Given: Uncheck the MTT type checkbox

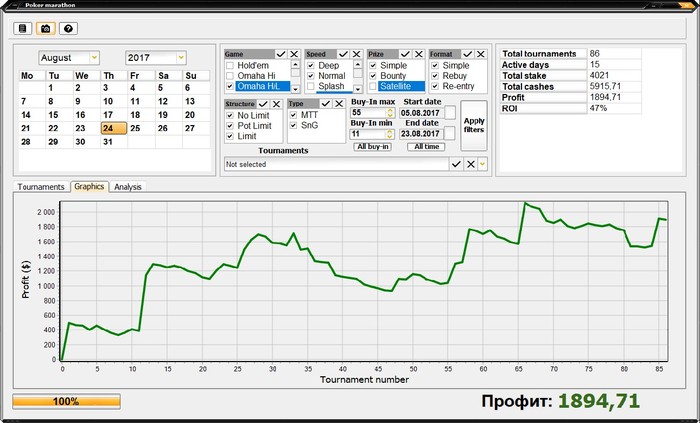Looking at the screenshot, I should click(293, 115).
